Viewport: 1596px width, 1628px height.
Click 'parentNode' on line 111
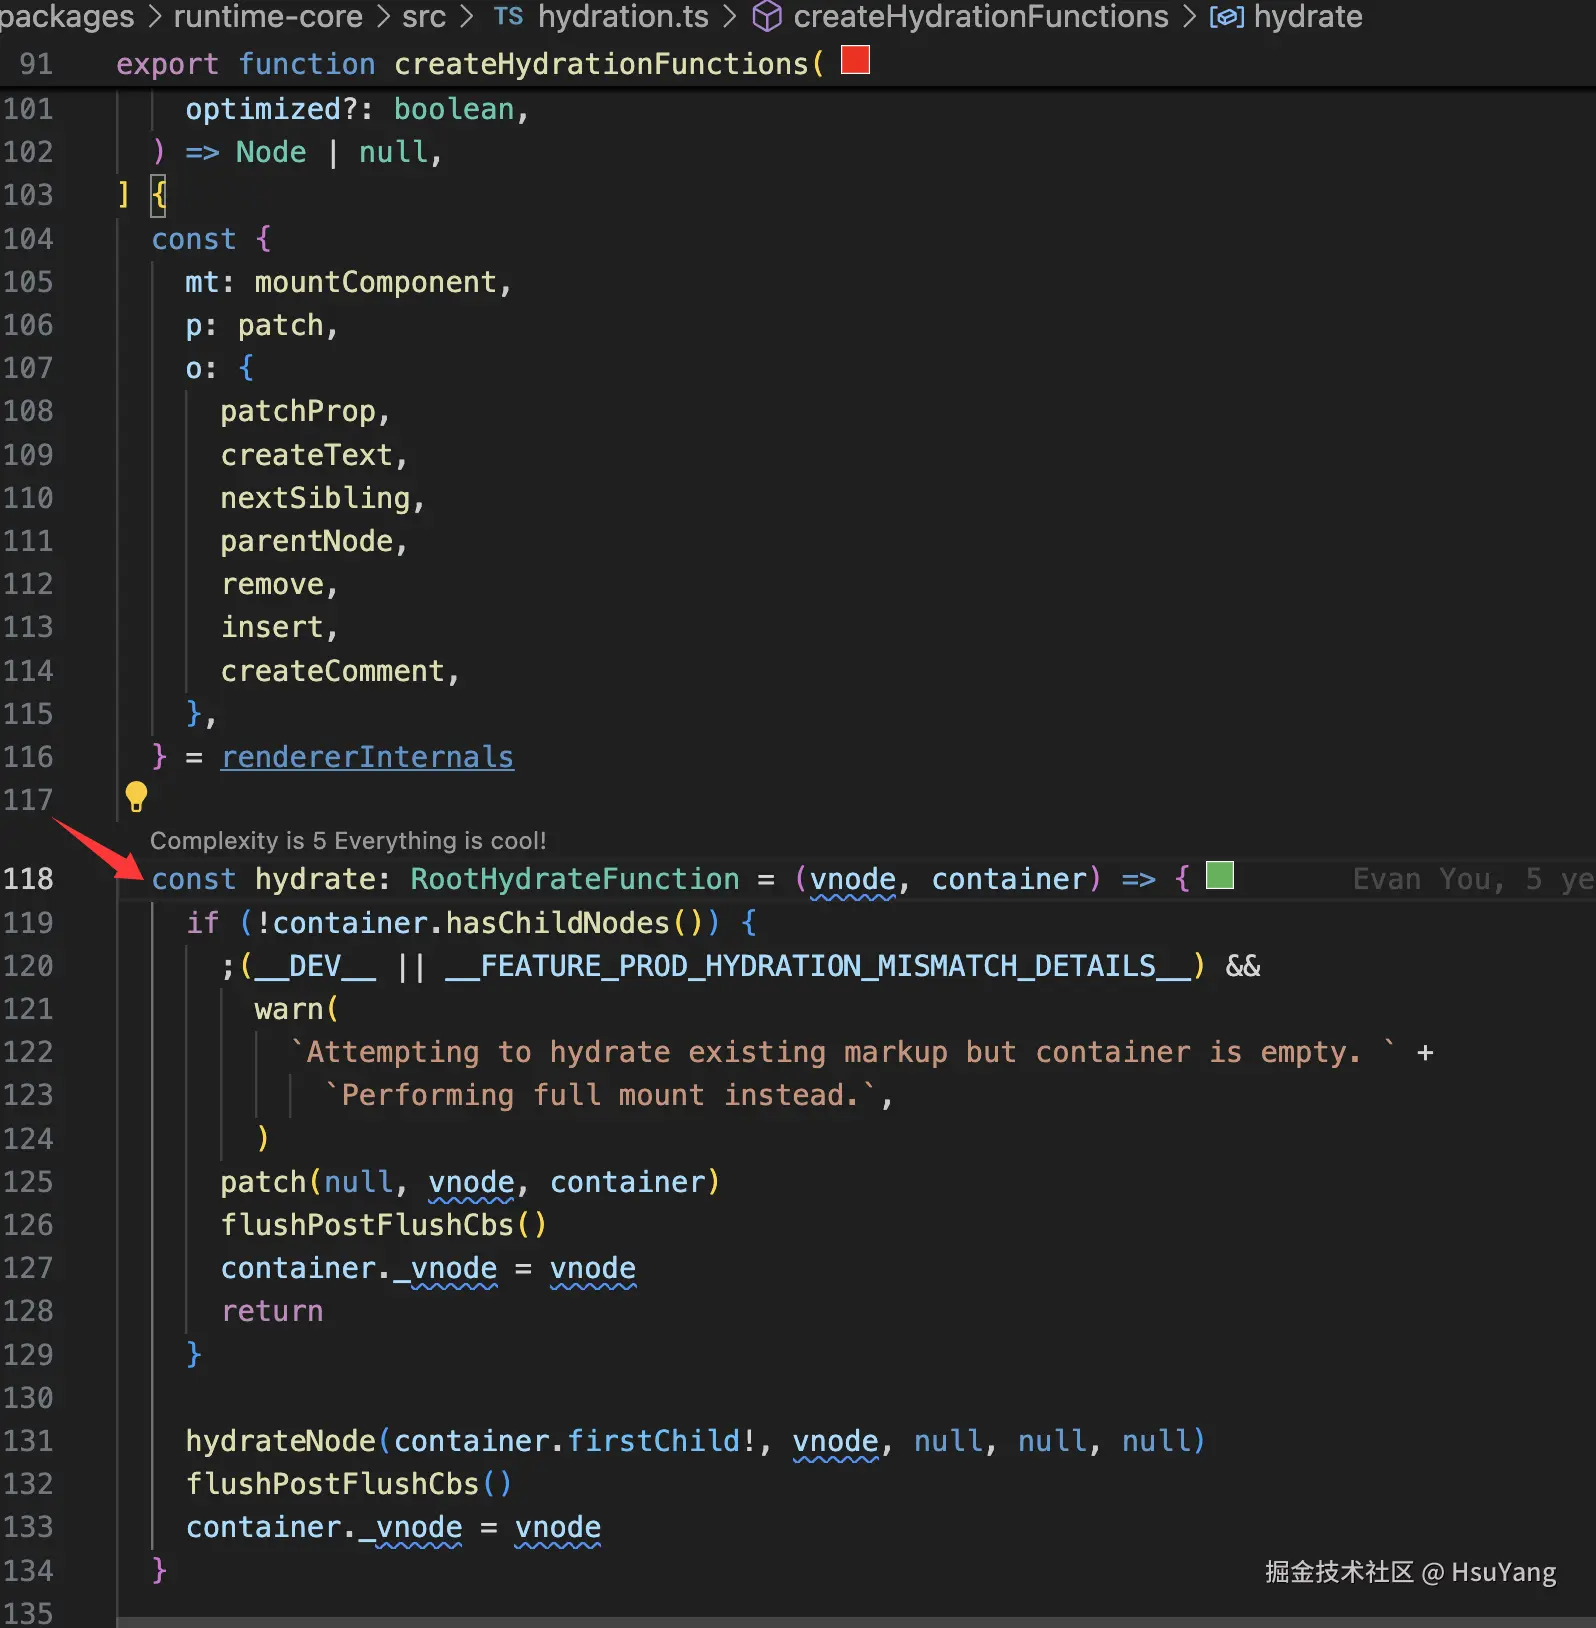coord(306,541)
